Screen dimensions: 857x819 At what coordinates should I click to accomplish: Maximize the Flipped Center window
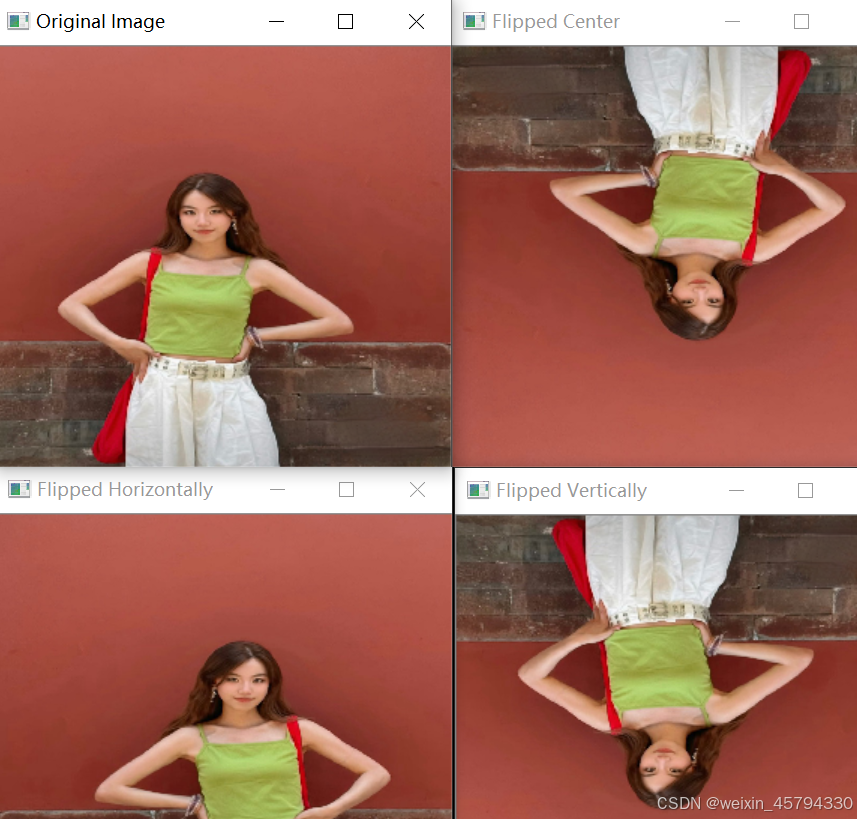[801, 22]
